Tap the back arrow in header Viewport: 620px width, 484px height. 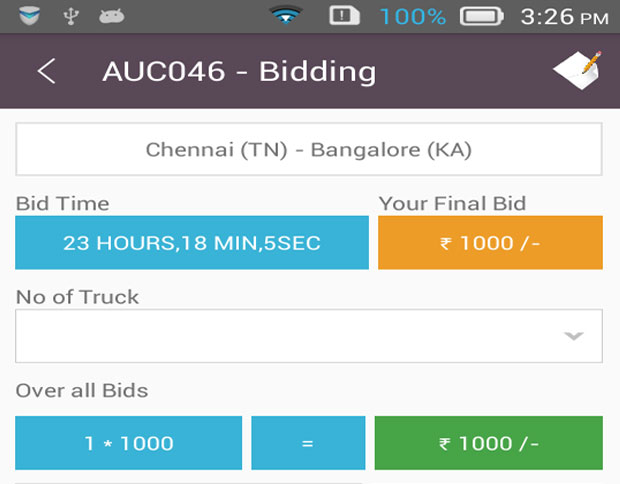(x=46, y=72)
